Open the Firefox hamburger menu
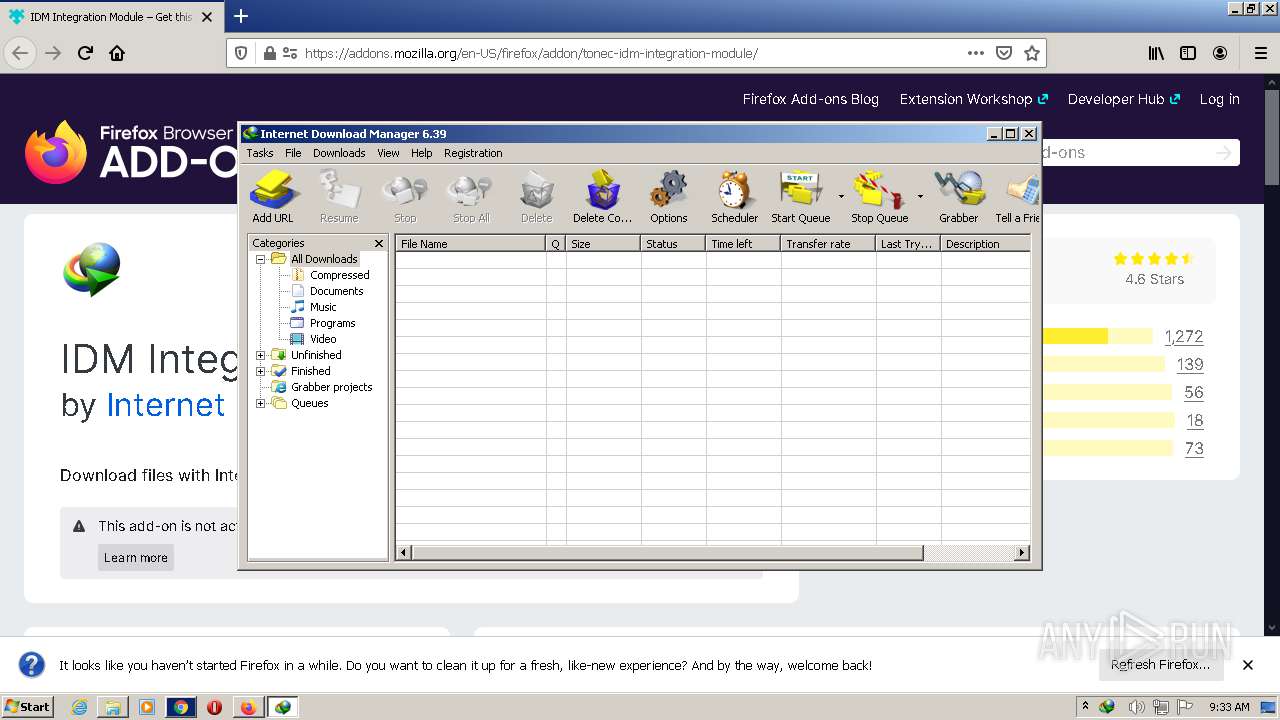 pyautogui.click(x=1260, y=53)
